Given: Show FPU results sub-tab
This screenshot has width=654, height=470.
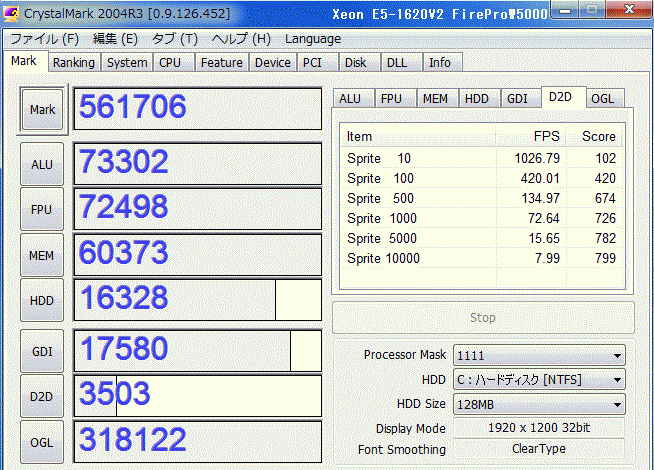Looking at the screenshot, I should pos(395,98).
